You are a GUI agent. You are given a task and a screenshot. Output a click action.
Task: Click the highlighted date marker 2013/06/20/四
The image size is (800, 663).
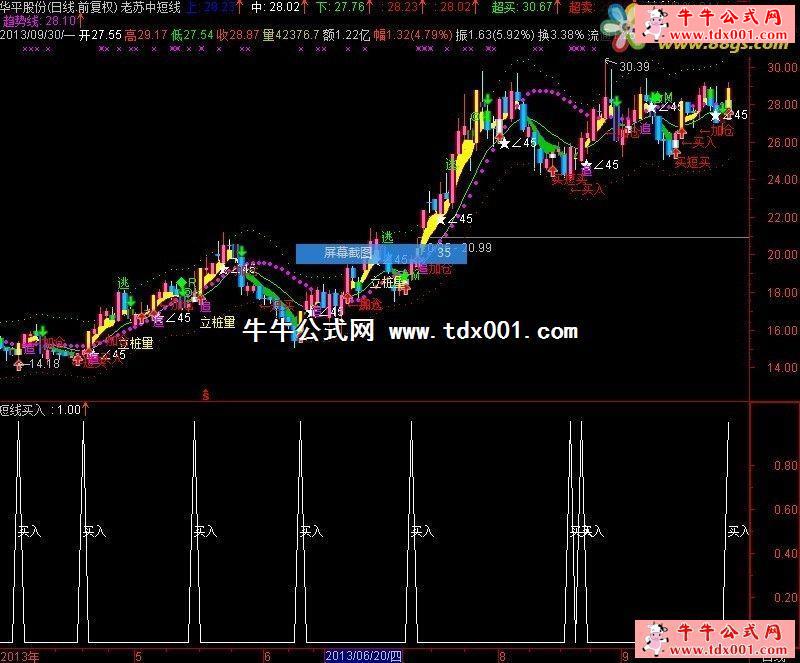tap(363, 656)
